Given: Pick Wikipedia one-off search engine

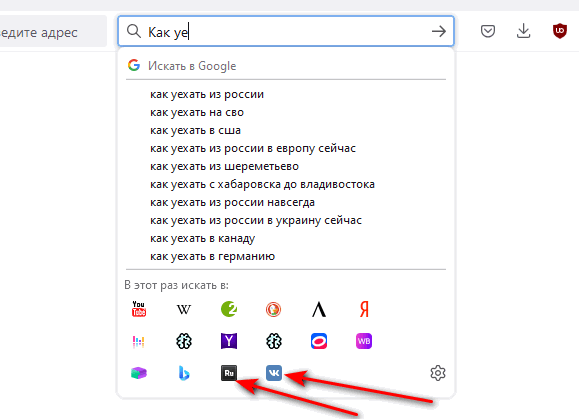Looking at the screenshot, I should (x=184, y=309).
